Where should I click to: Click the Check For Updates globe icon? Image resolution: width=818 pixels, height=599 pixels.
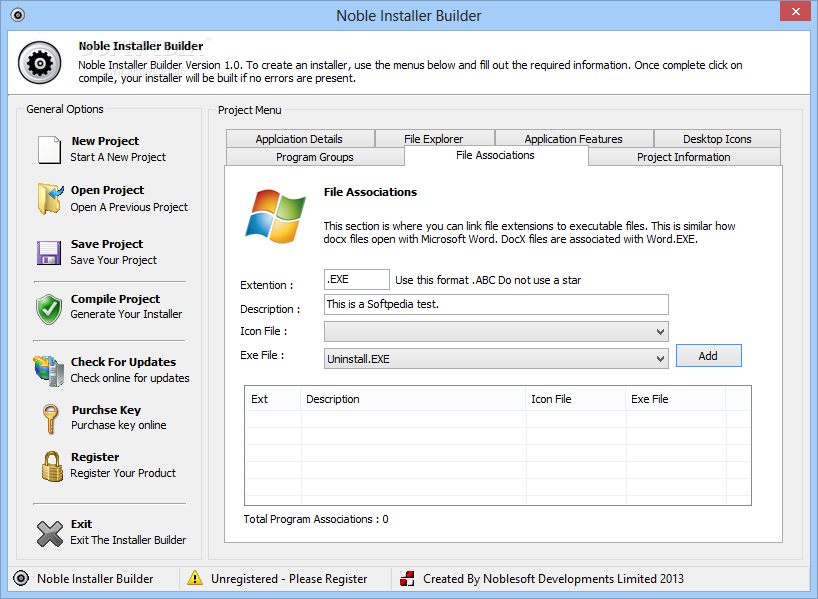click(x=49, y=370)
